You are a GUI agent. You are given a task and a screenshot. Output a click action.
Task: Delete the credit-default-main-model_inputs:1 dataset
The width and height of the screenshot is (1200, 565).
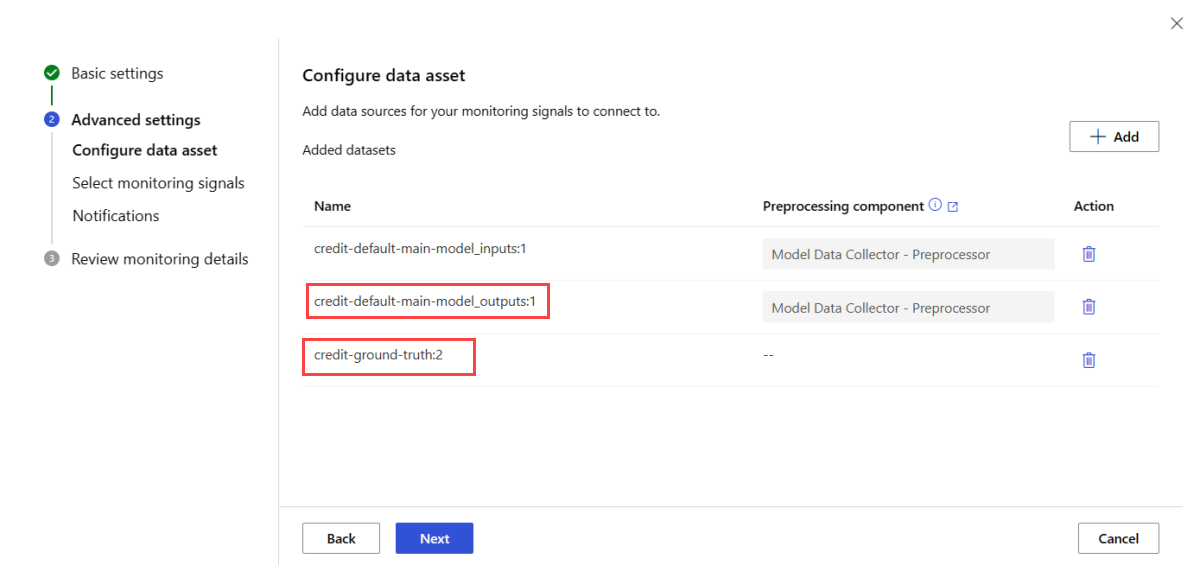coord(1089,254)
